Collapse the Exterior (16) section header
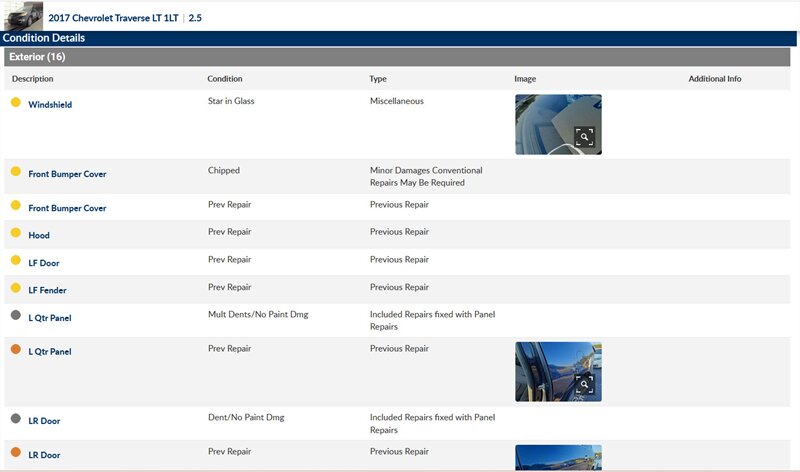Viewport: 800px width, 472px height. tap(37, 57)
